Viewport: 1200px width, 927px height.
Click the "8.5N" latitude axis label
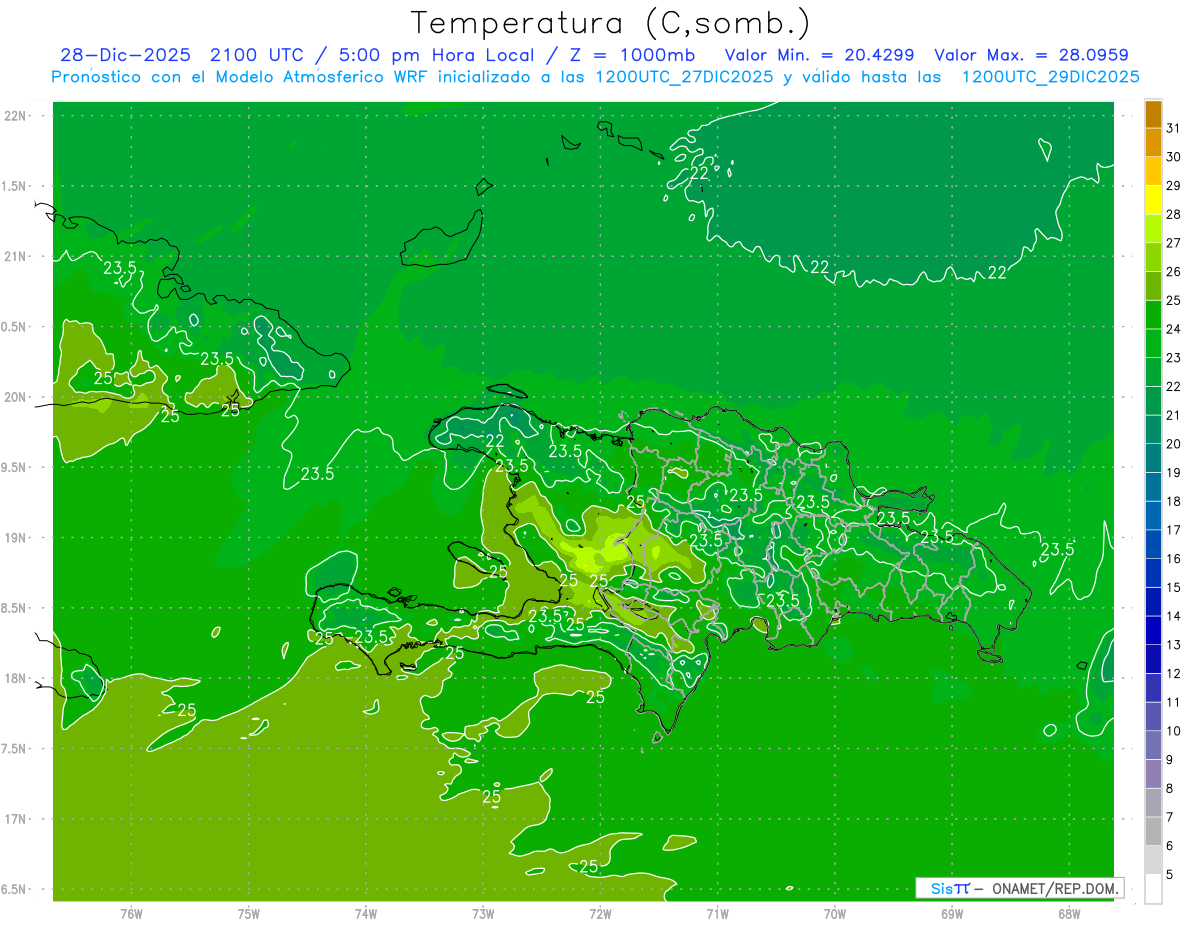pyautogui.click(x=15, y=608)
